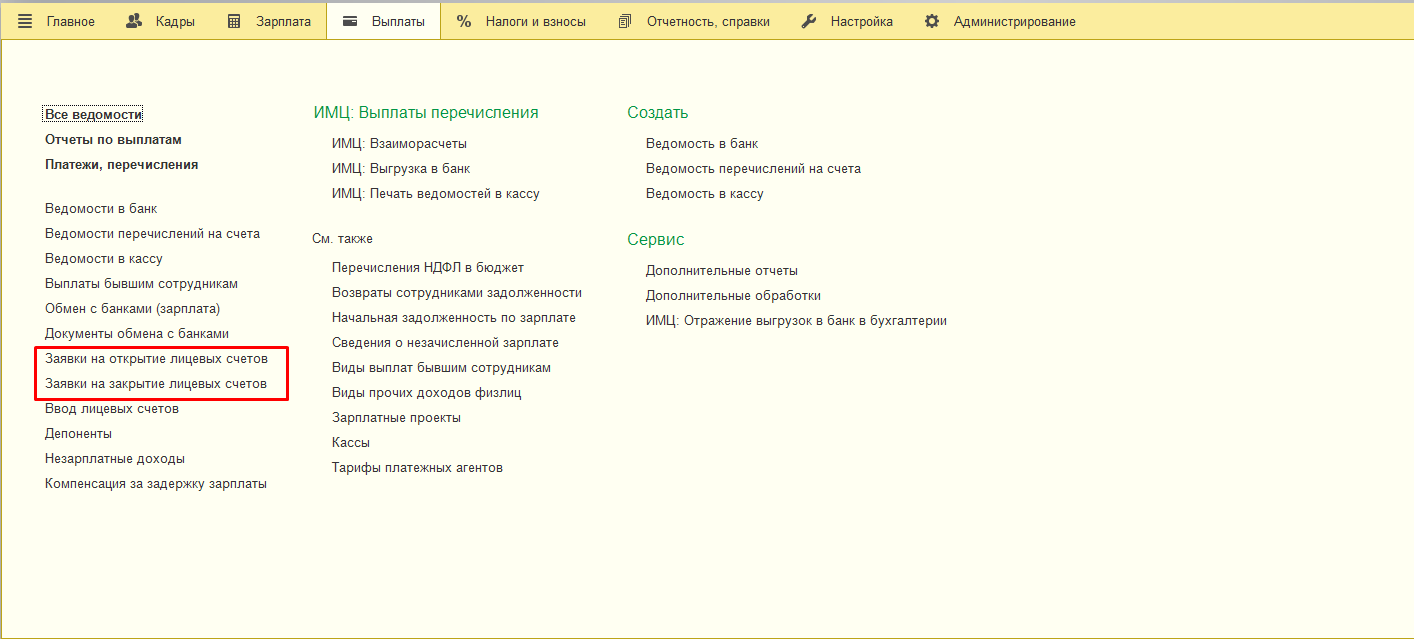The image size is (1414, 639).
Task: Click the gear icon for Администрирование
Action: click(x=932, y=21)
